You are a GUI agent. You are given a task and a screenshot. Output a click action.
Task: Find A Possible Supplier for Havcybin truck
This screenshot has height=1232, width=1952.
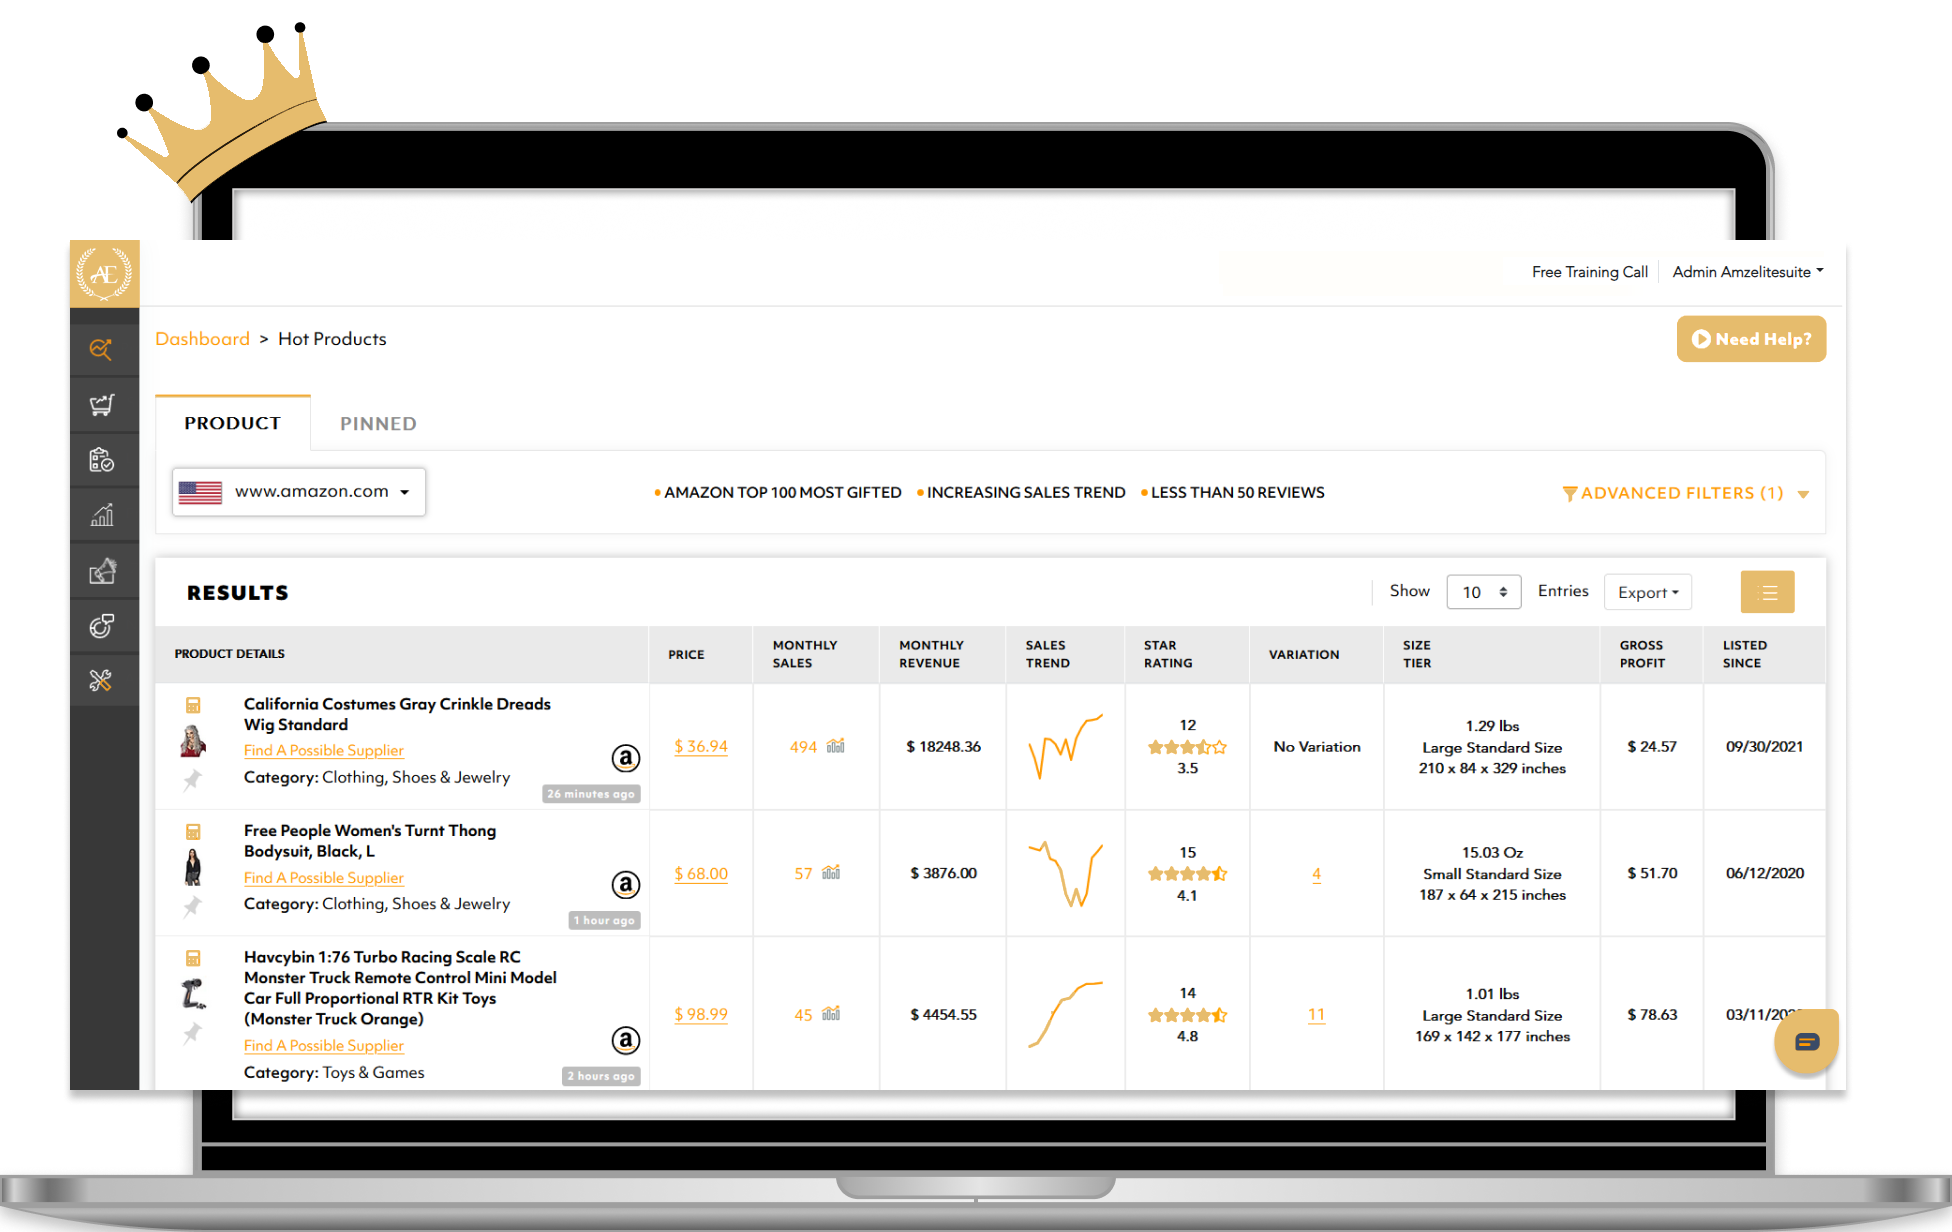coord(324,1046)
